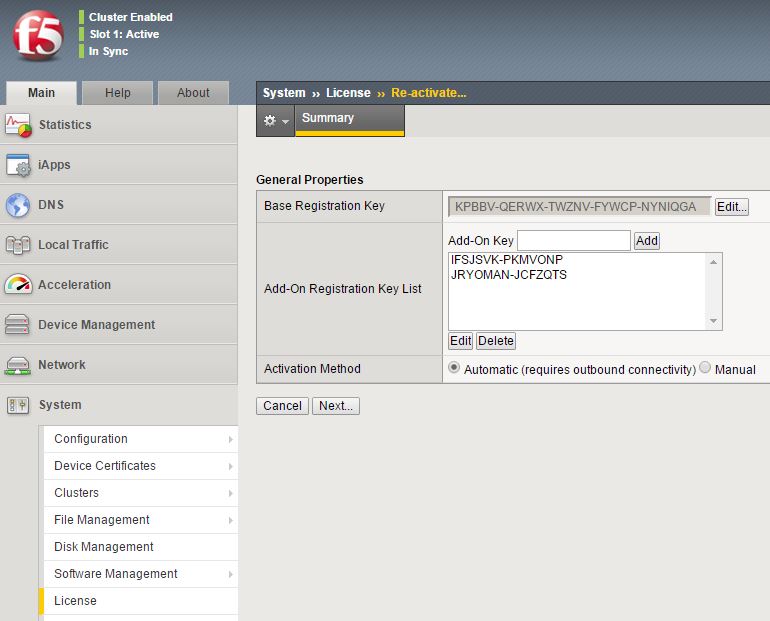Viewport: 770px width, 621px height.
Task: Open the gear settings dropdown
Action: coord(275,120)
